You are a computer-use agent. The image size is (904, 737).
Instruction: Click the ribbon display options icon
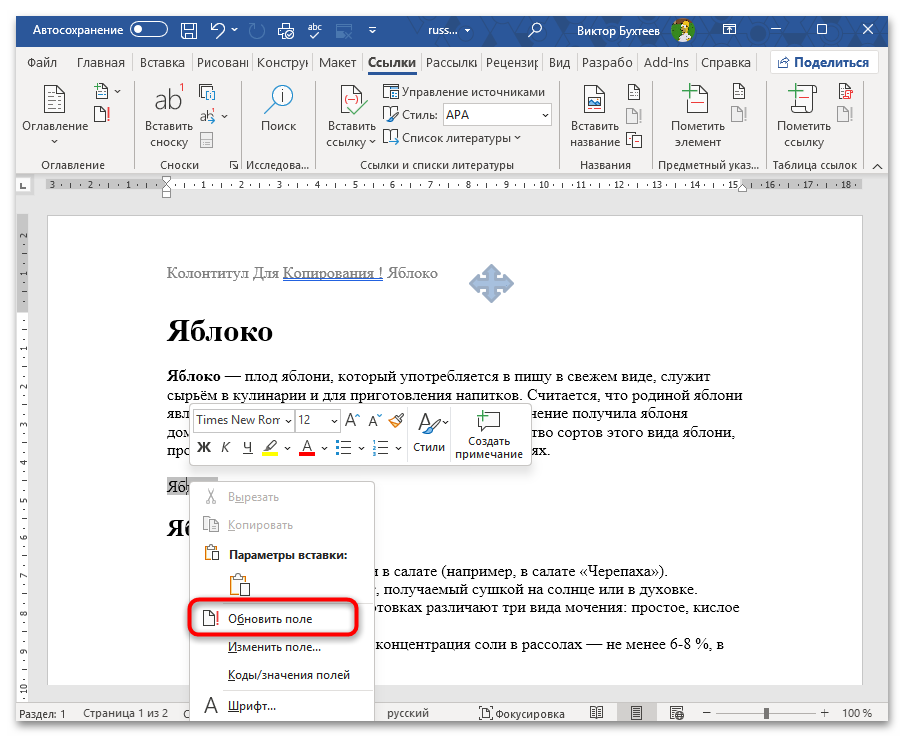729,29
